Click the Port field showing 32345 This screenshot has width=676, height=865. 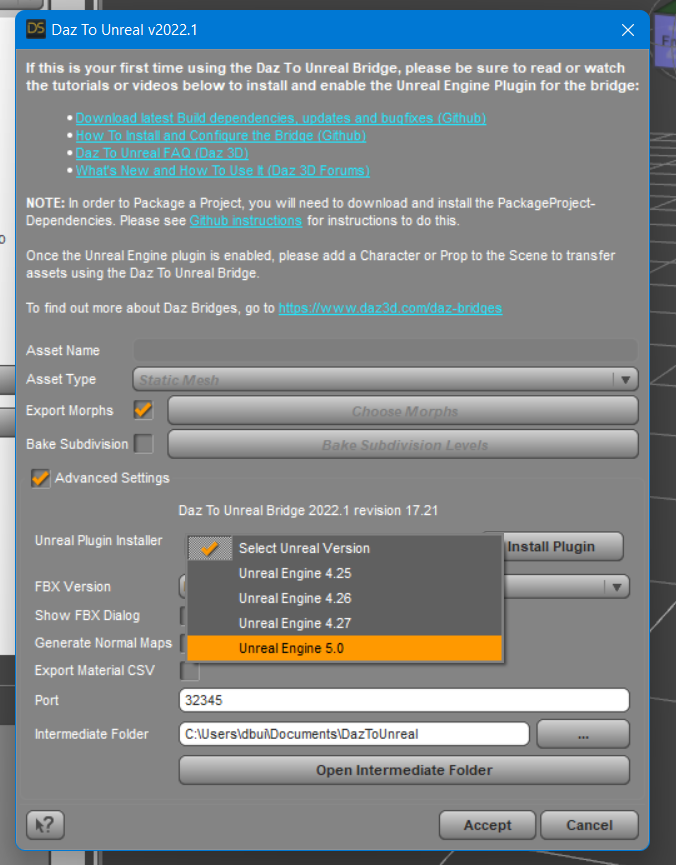tap(404, 700)
